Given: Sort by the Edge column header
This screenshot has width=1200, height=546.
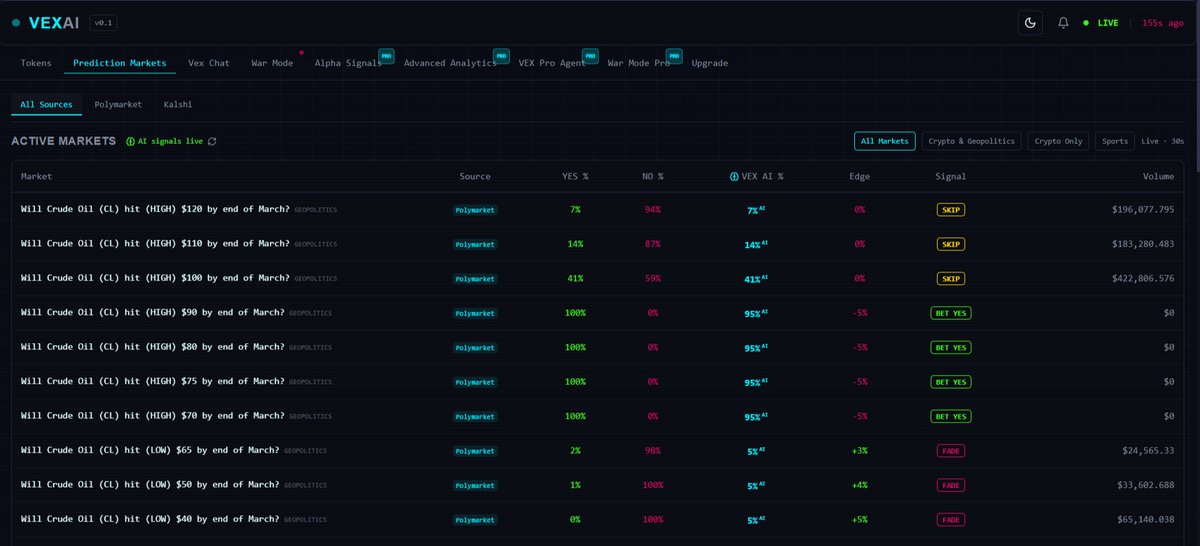Looking at the screenshot, I should pos(859,176).
